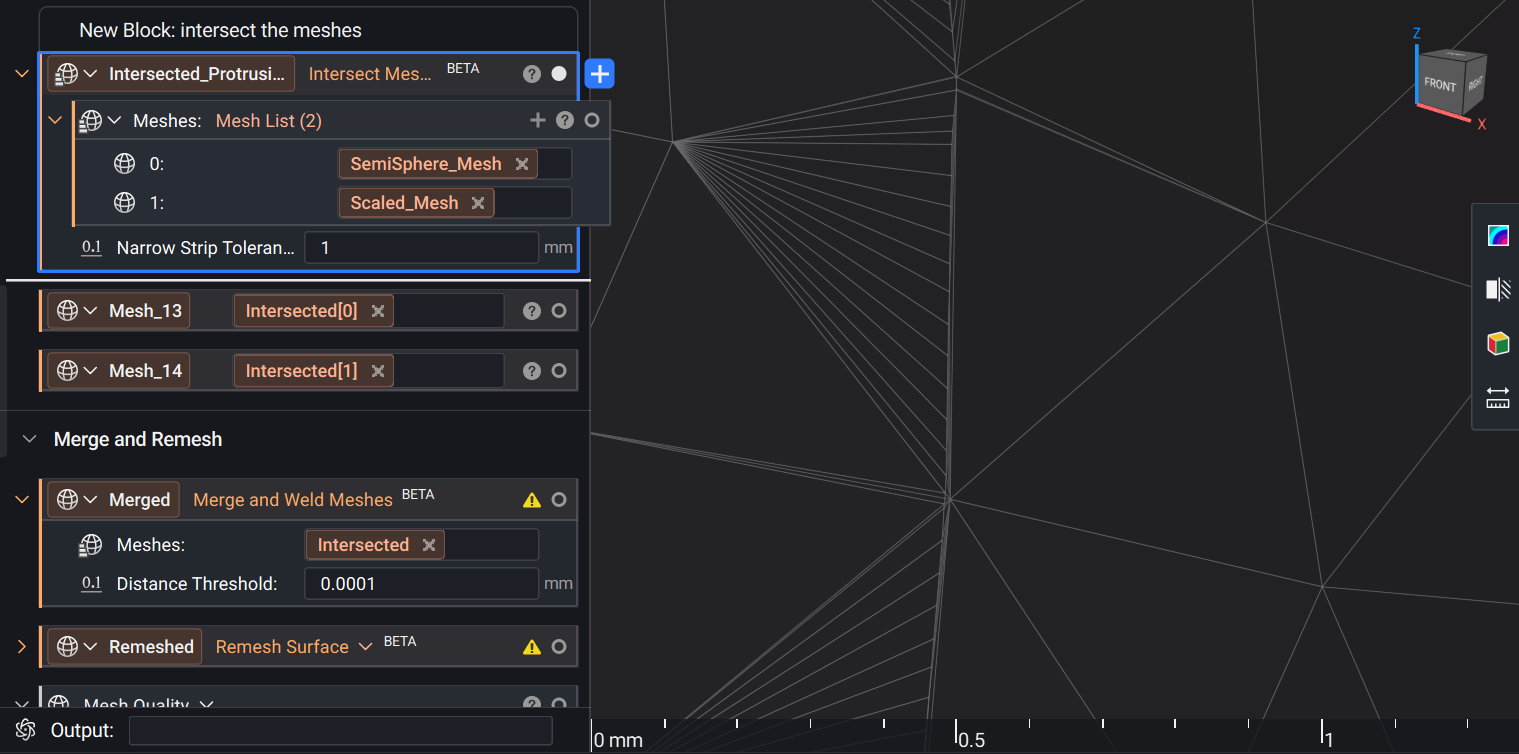Click the warning icon on Merged block

click(532, 500)
